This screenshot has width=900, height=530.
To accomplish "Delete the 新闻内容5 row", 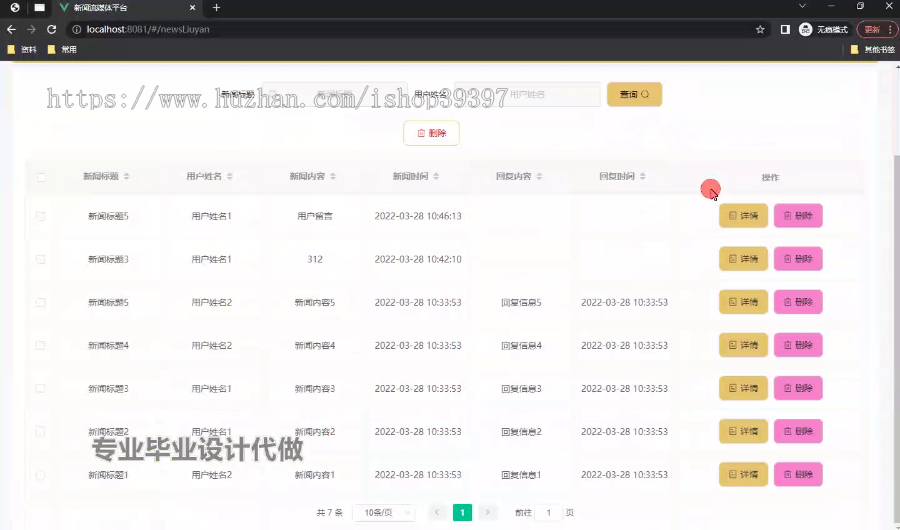I will tap(798, 302).
